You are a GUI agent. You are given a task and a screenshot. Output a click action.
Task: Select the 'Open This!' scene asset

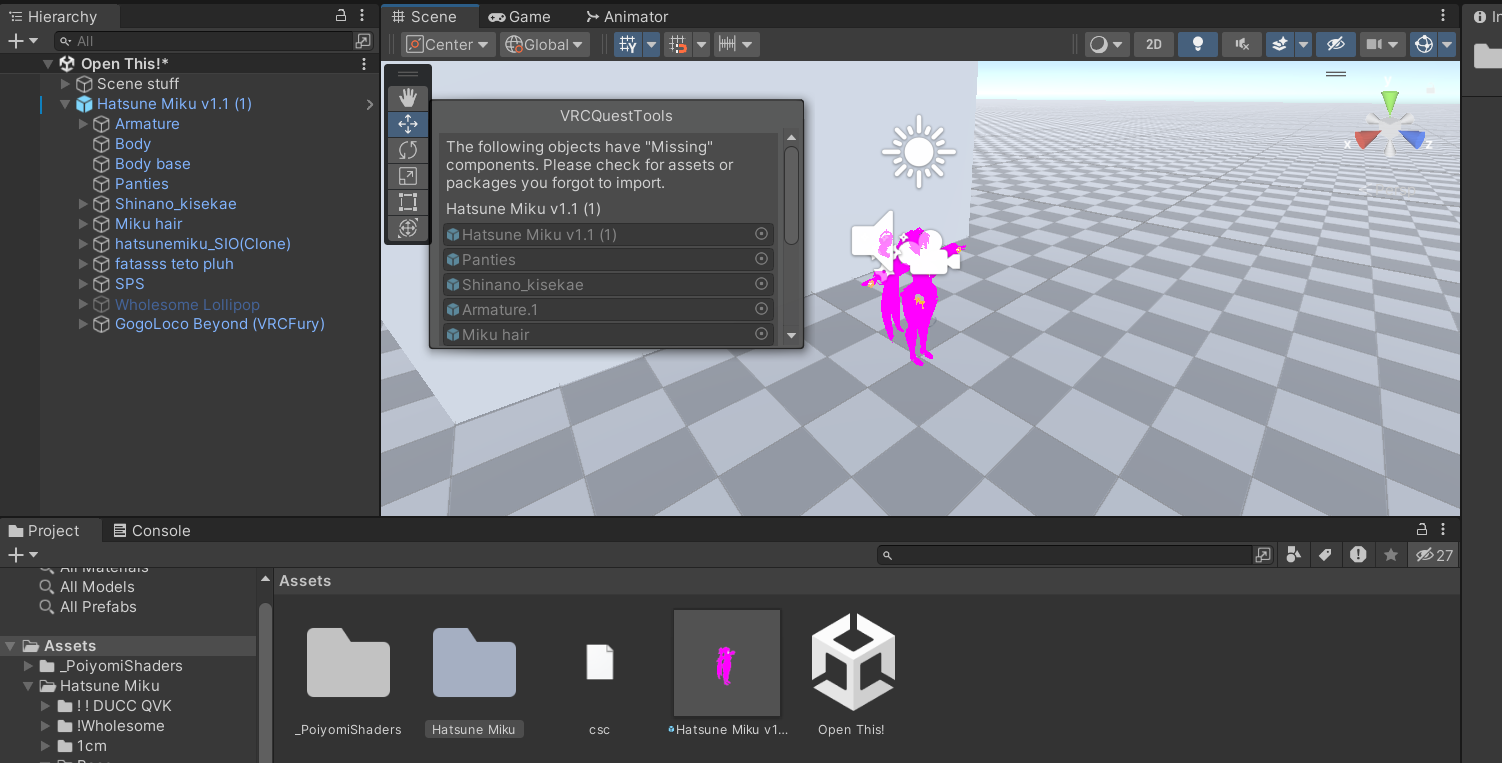(x=852, y=663)
